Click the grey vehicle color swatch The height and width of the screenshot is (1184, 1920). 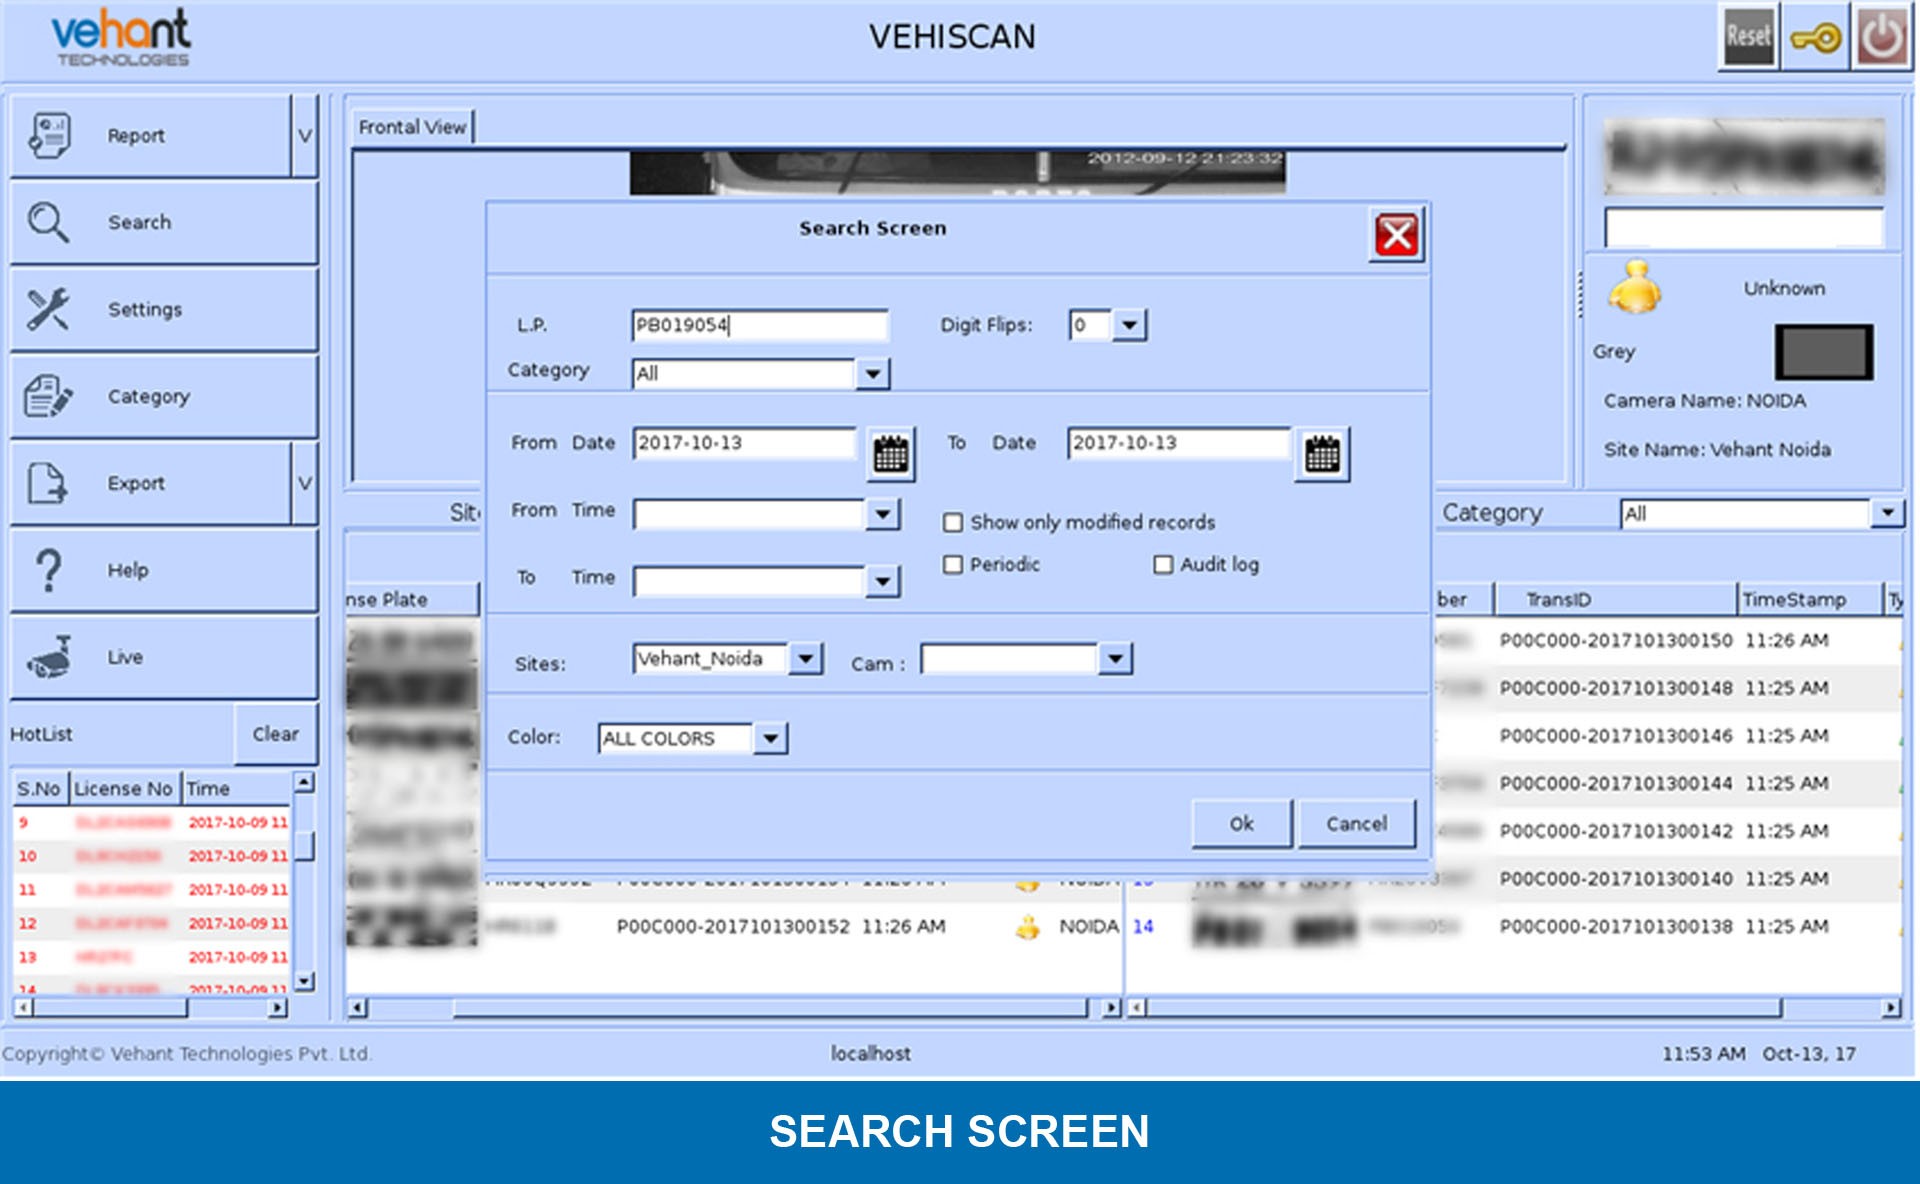(x=1823, y=351)
